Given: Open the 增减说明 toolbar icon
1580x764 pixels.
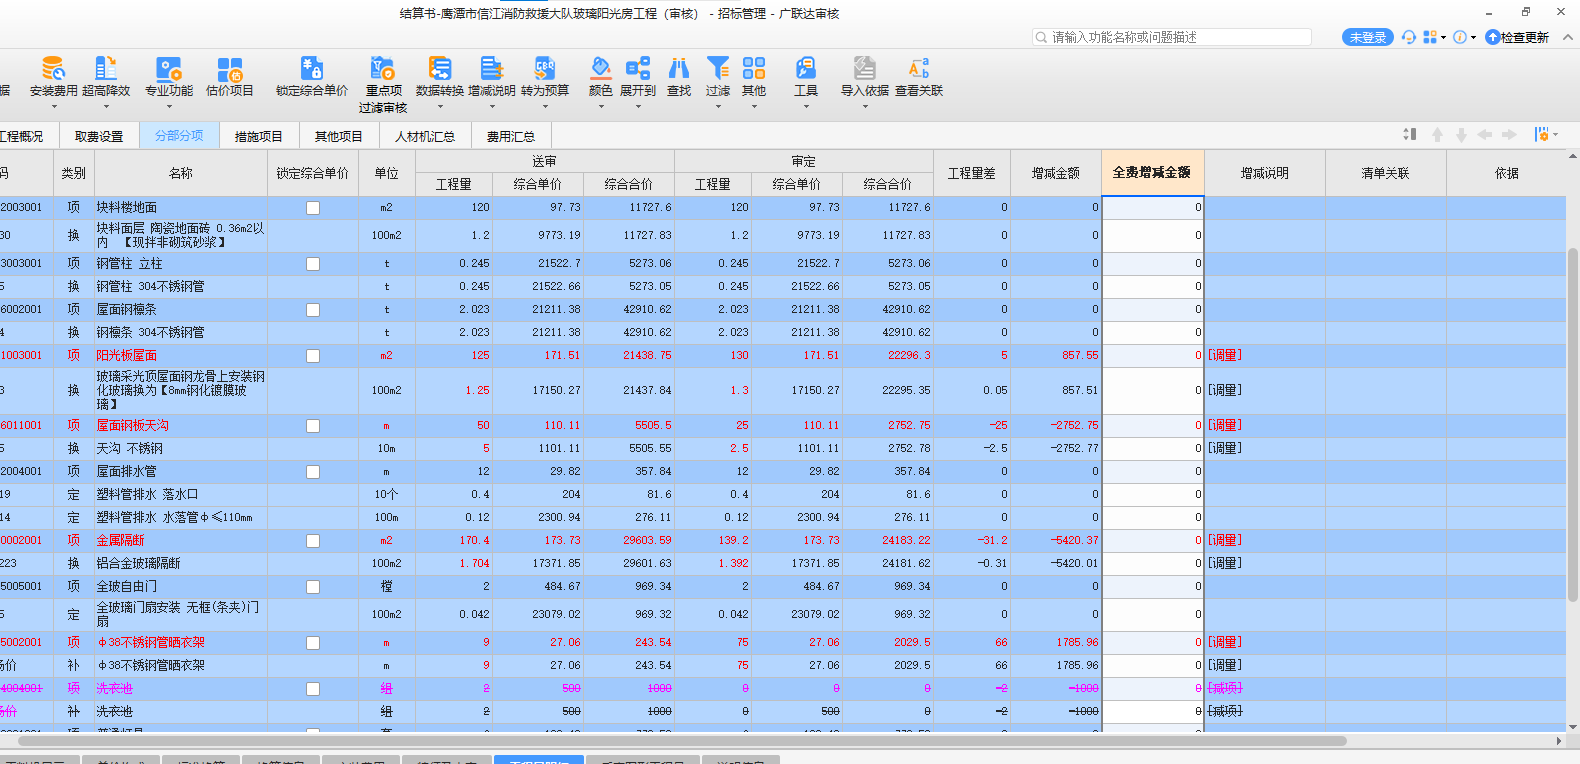Looking at the screenshot, I should [x=492, y=69].
